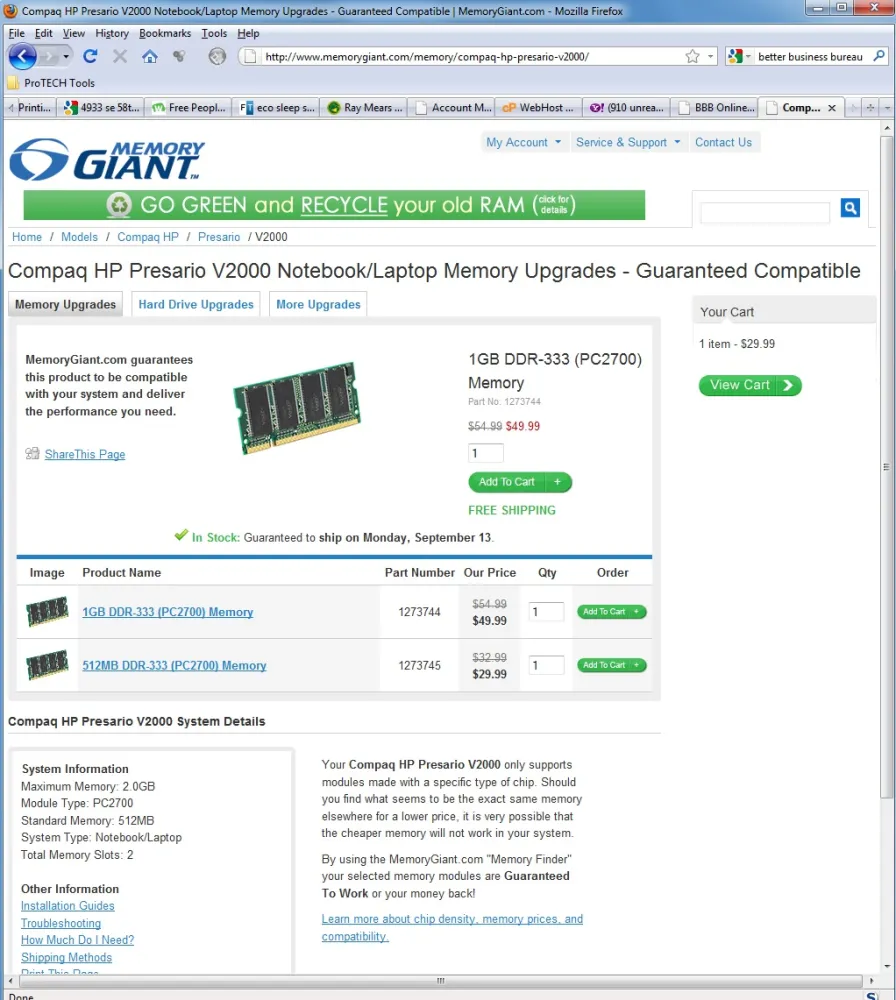Click the 1GB memory module product image

(297, 408)
